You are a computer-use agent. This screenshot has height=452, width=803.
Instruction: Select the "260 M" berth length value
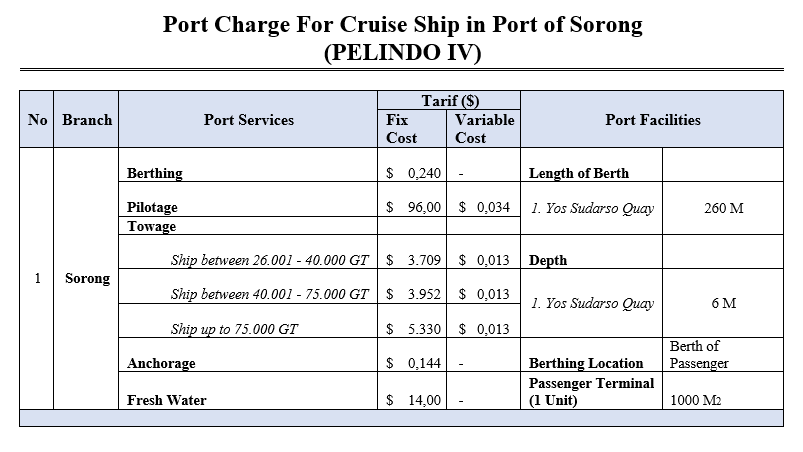723,209
